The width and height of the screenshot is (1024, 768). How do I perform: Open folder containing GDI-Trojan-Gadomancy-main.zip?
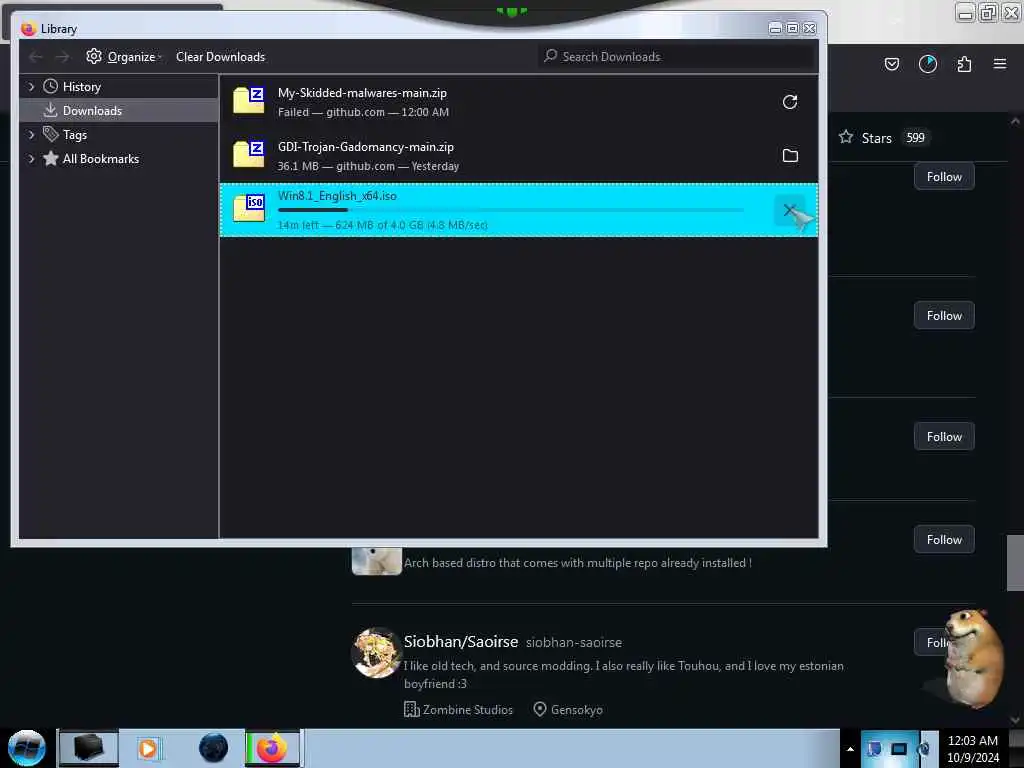pos(790,155)
